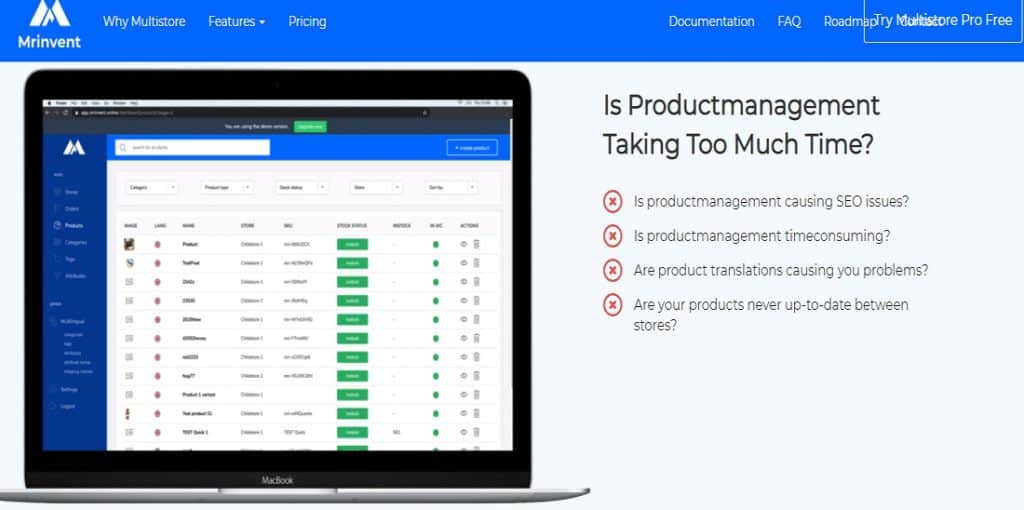Viewport: 1024px width, 510px height.
Task: Click the NAME column header in demo table
Action: (189, 226)
